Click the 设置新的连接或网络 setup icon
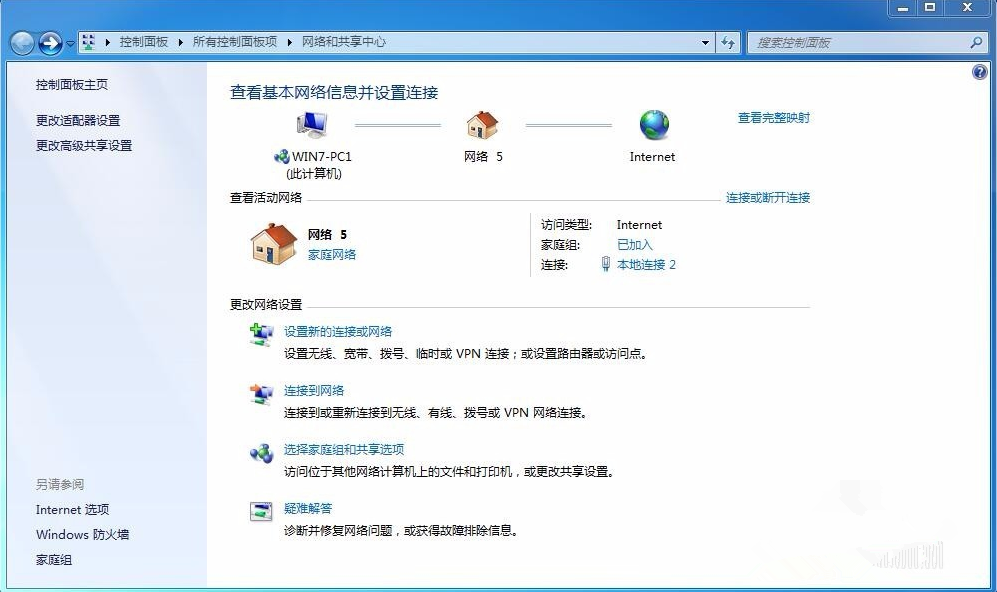 click(260, 335)
